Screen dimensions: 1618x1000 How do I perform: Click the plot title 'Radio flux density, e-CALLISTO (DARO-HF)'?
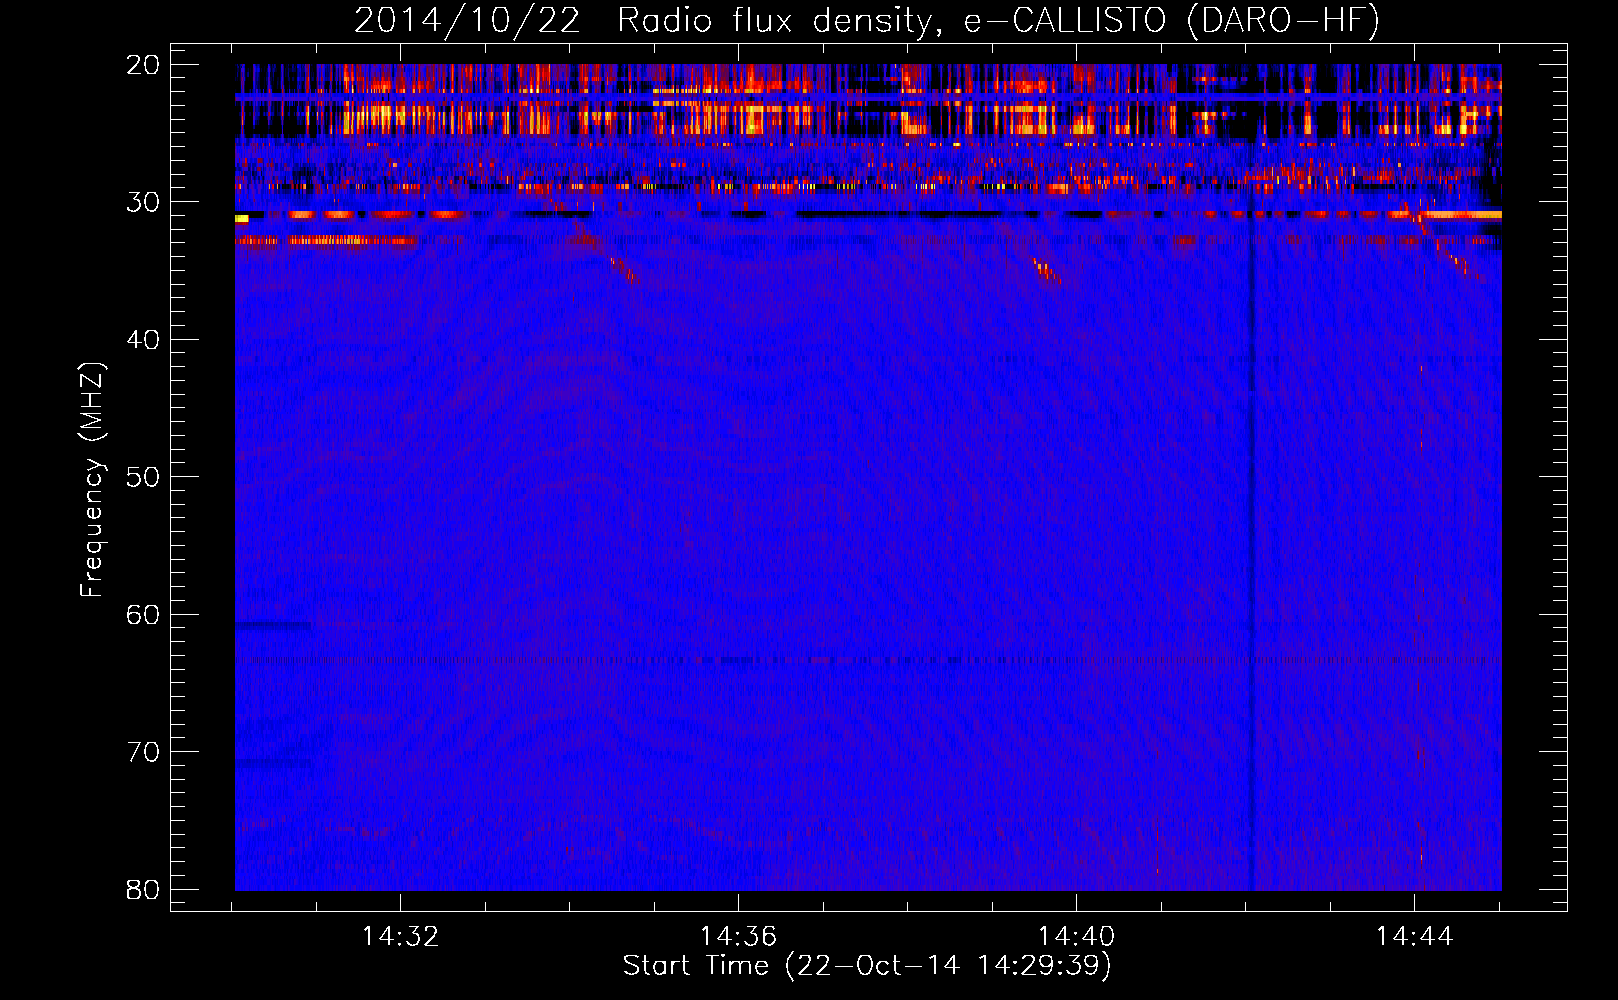pos(998,20)
